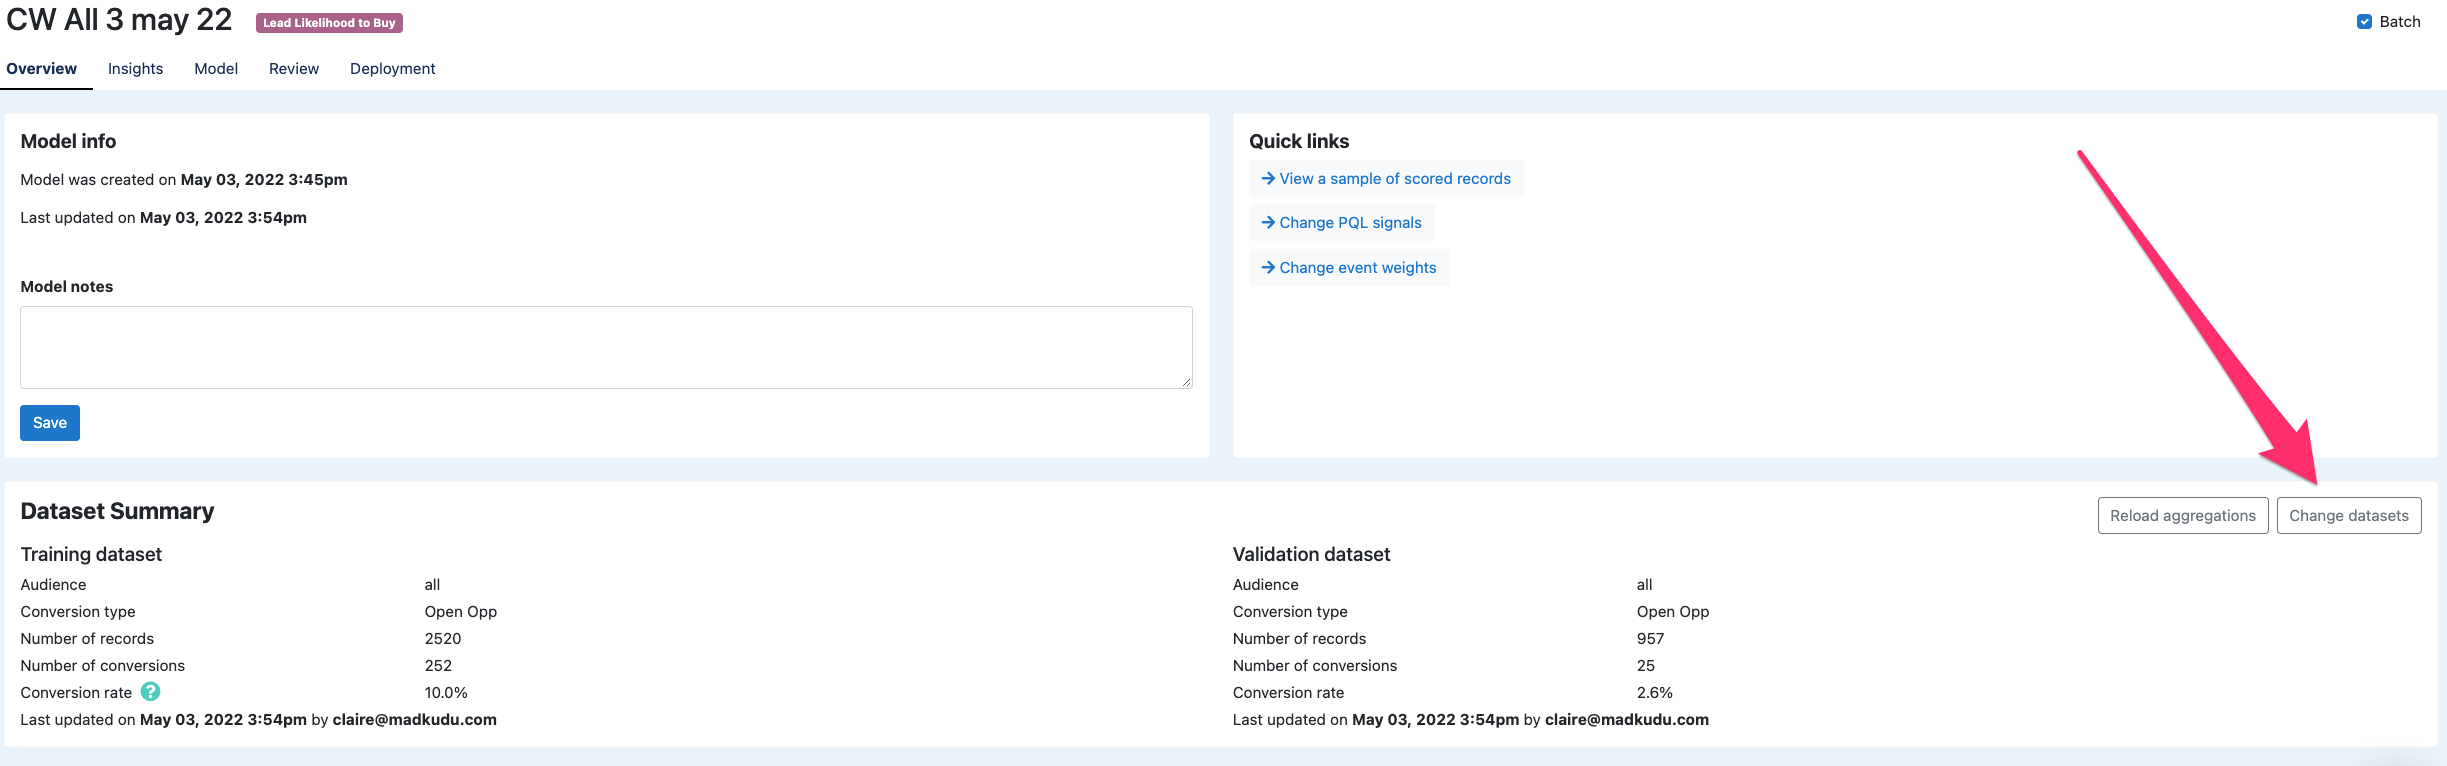Click the CW All 3 may 22 title
Viewport: 2447px width, 766px height.
tap(119, 20)
